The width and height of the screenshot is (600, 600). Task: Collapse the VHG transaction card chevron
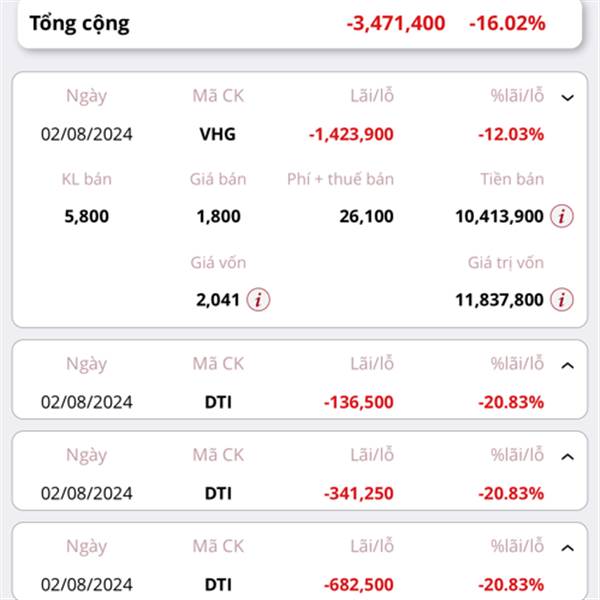click(567, 98)
